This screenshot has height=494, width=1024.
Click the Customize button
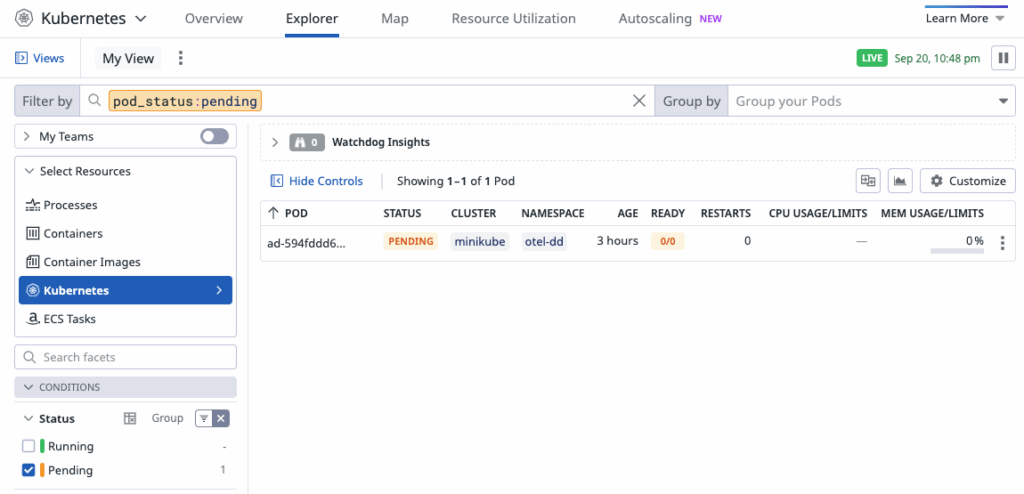click(967, 181)
